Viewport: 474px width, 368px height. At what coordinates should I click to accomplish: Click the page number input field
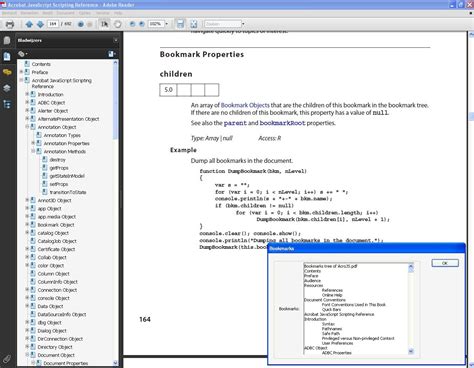pos(53,24)
